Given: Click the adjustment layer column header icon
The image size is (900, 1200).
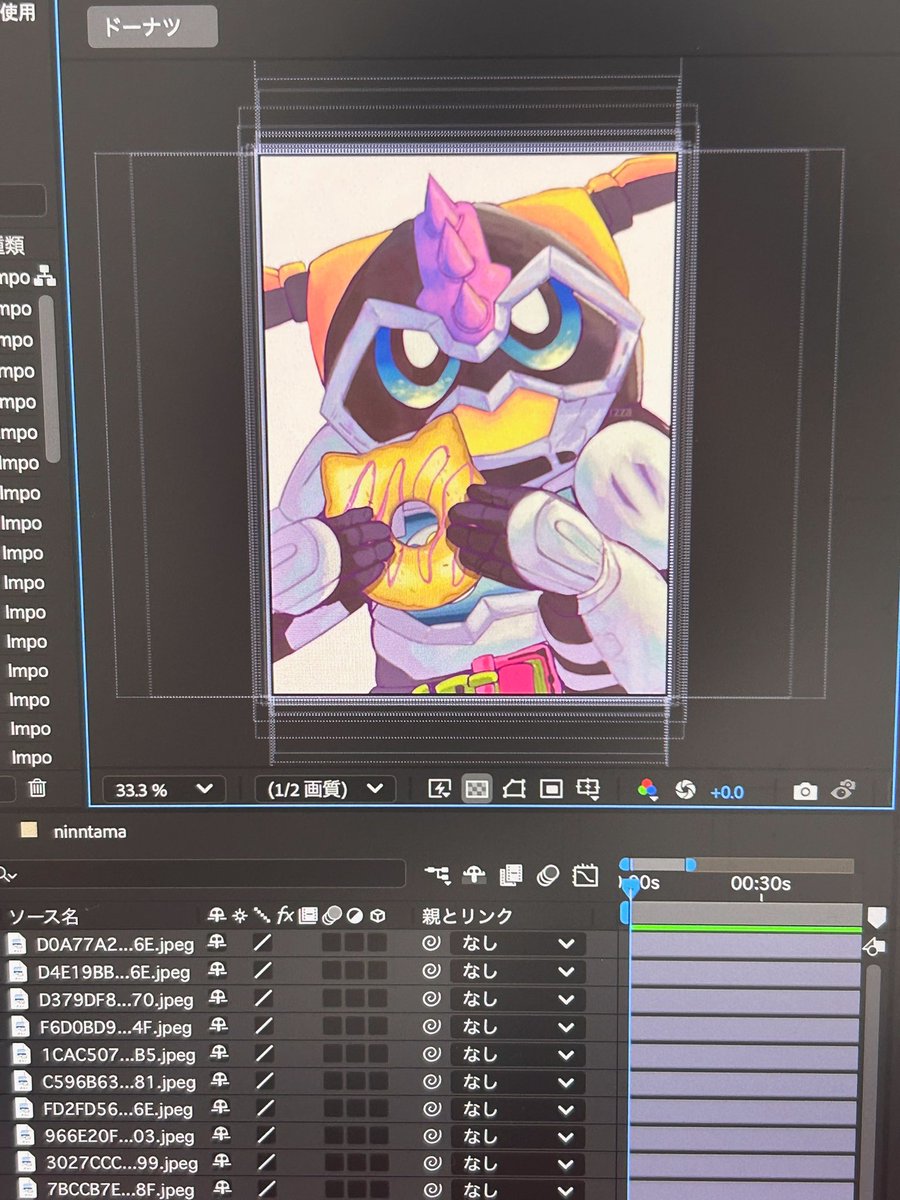Looking at the screenshot, I should tap(354, 914).
